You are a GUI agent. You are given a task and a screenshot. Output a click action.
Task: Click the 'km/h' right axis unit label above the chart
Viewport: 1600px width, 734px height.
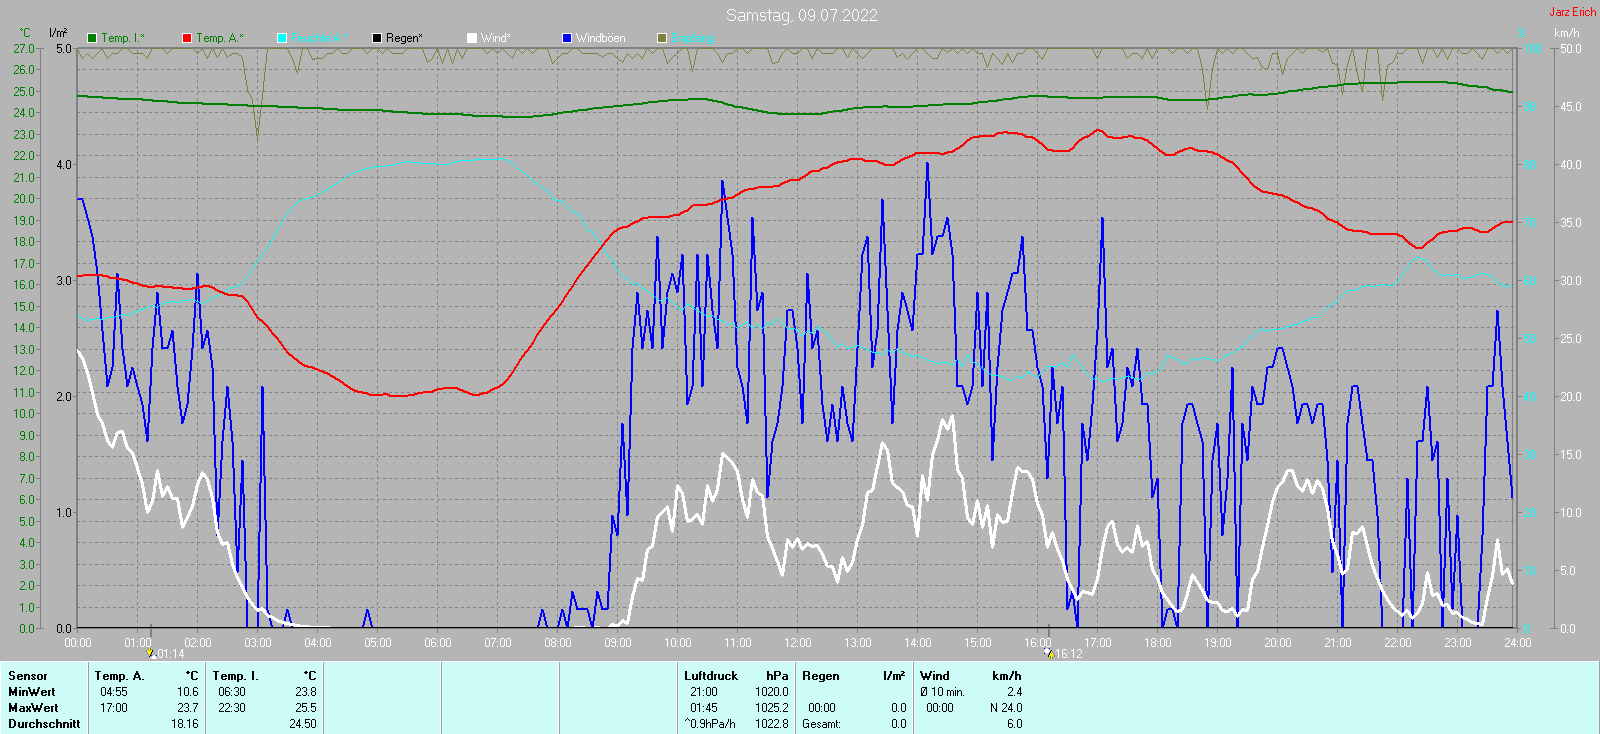click(x=1567, y=33)
